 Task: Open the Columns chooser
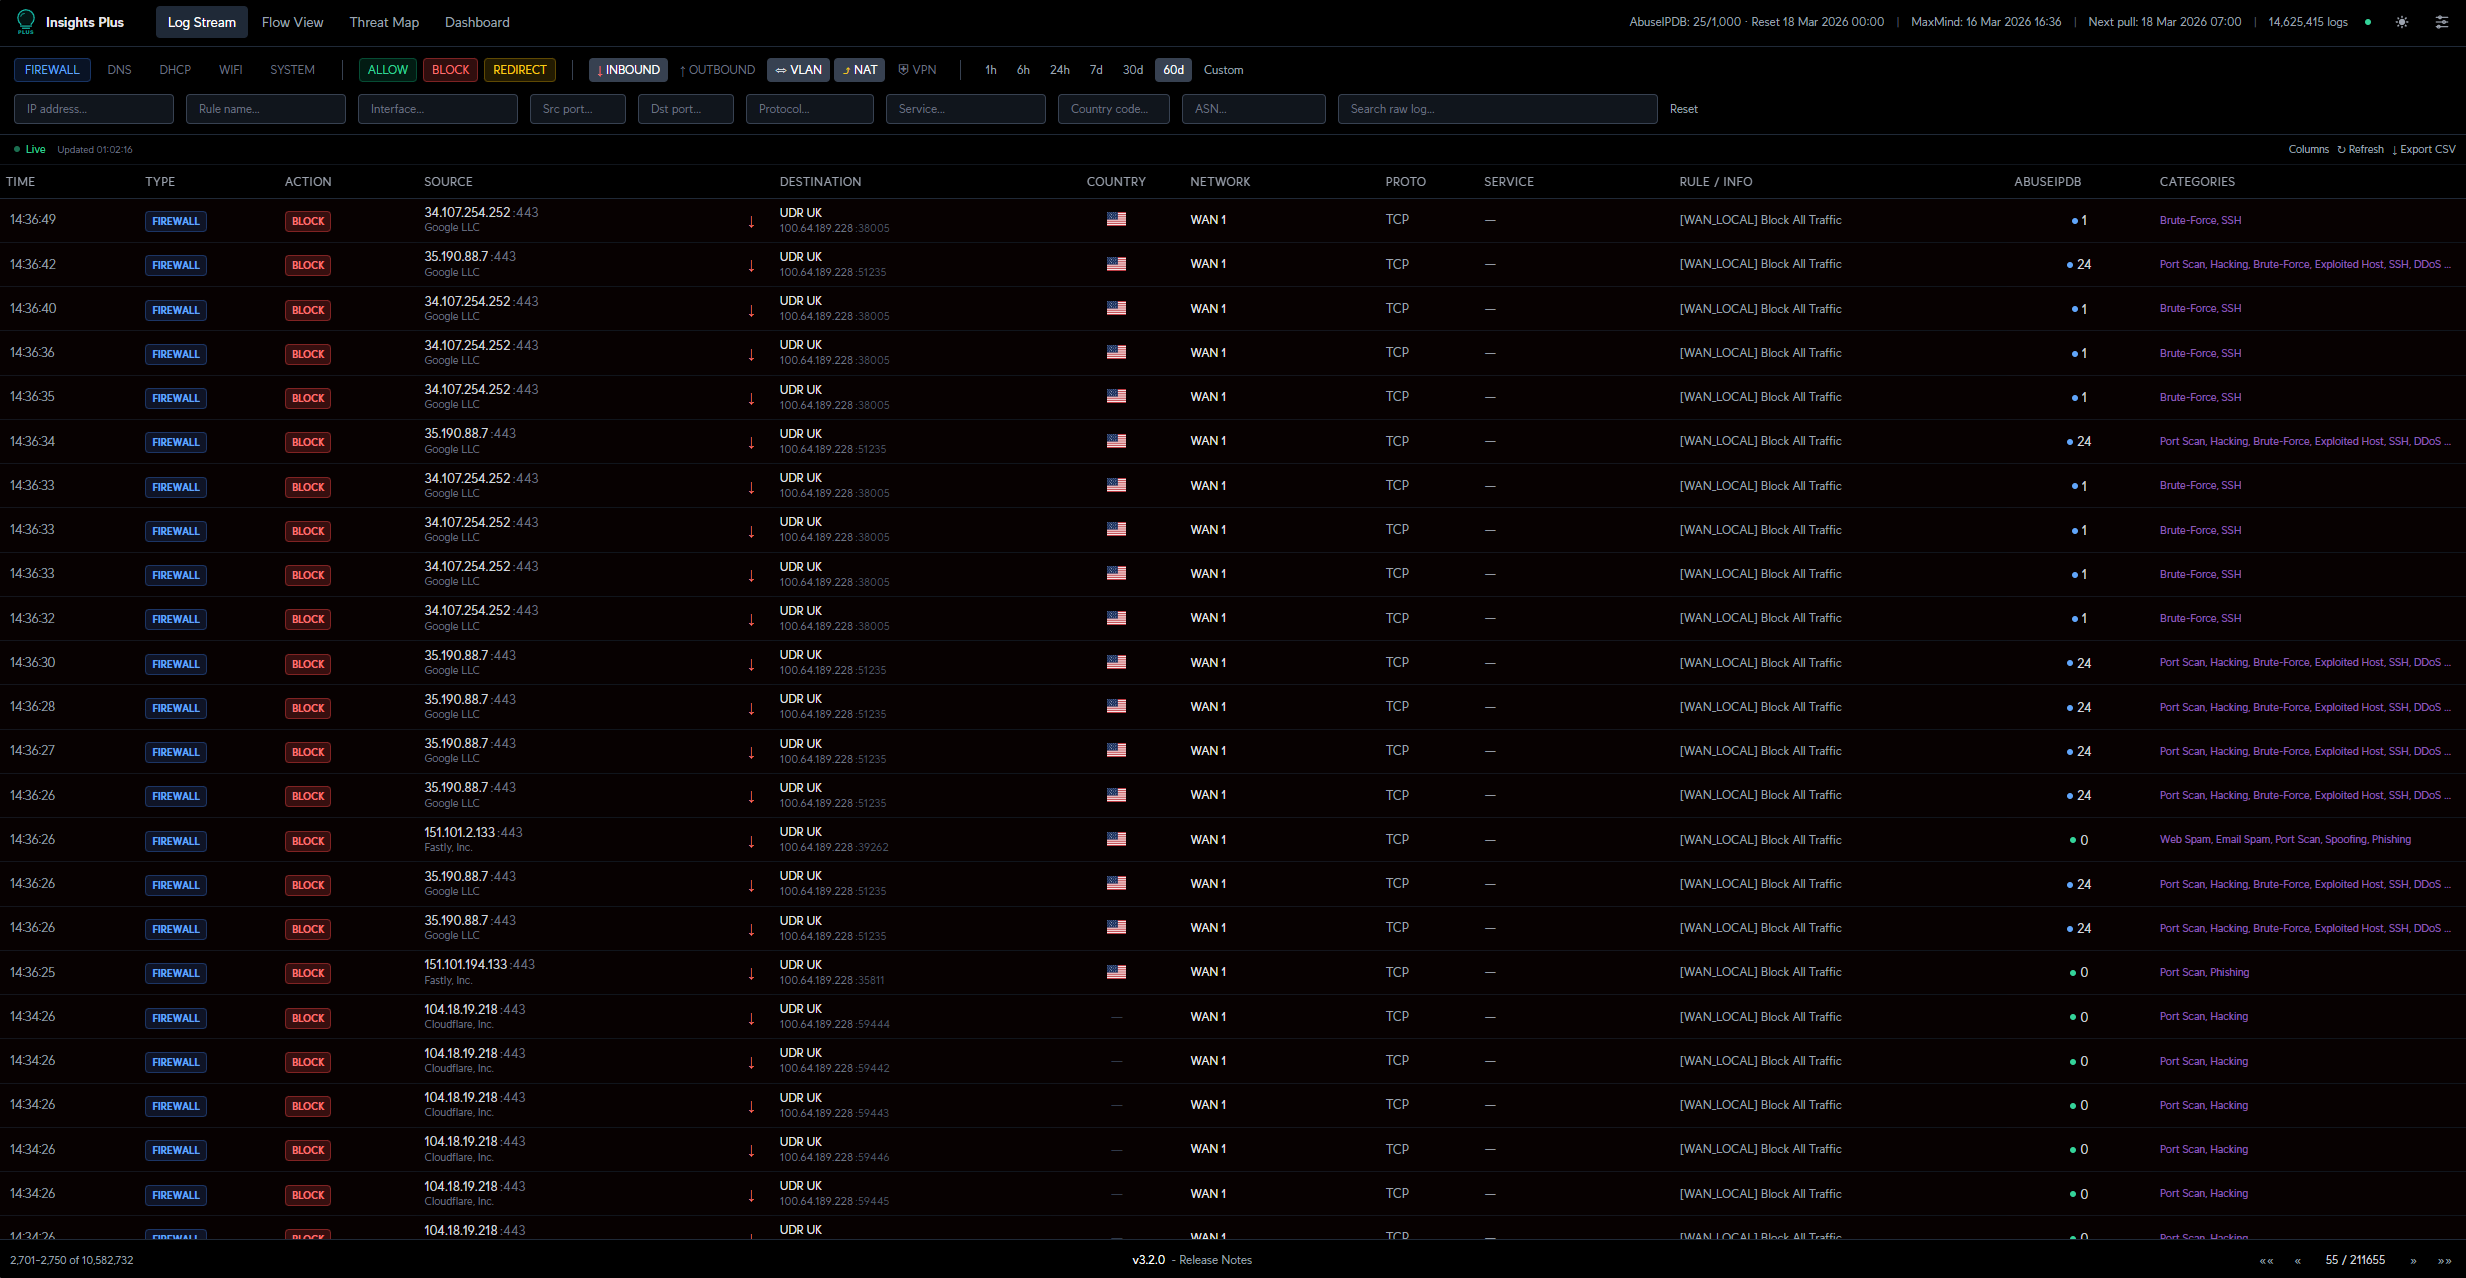(2308, 149)
